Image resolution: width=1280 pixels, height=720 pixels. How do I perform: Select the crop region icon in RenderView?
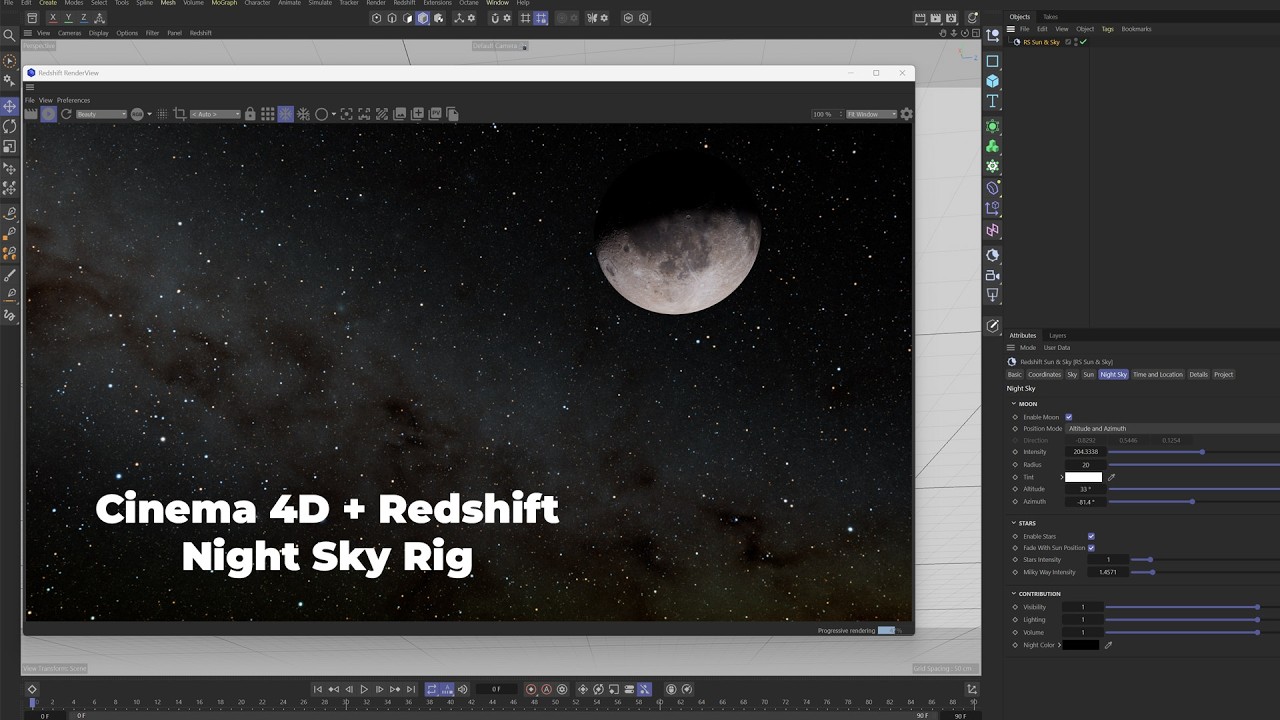pos(180,114)
